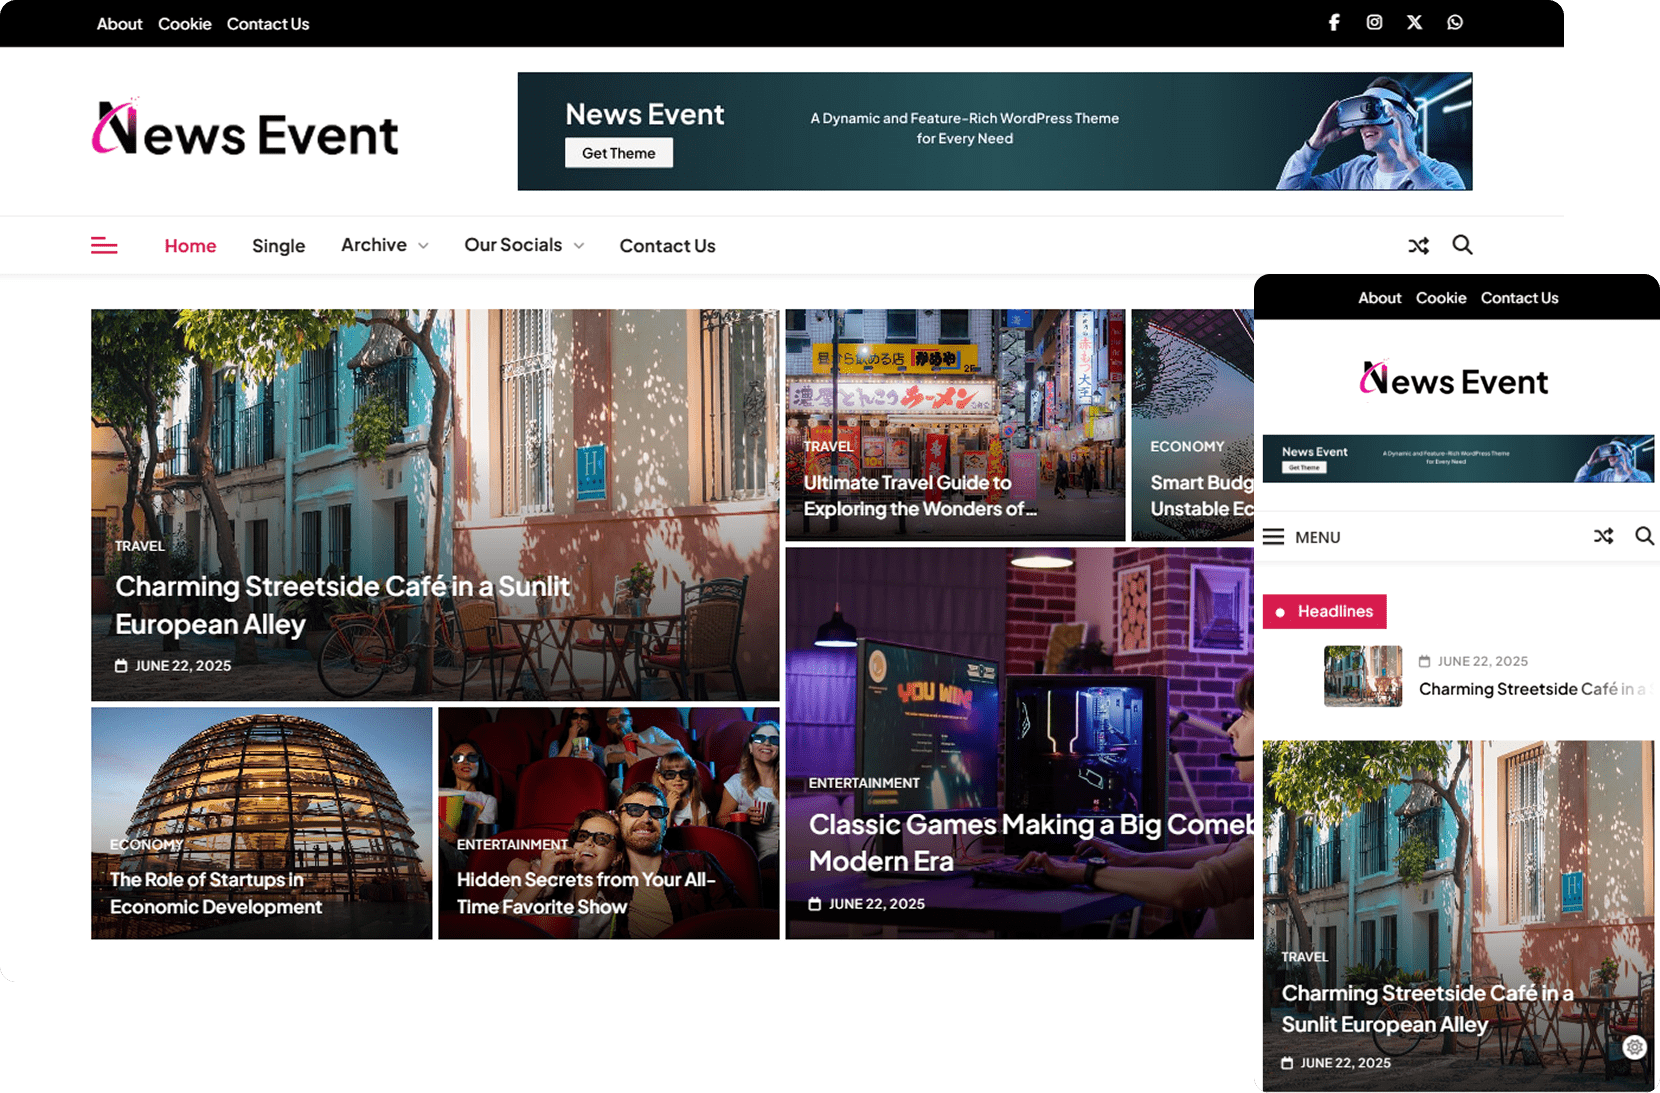Click the settings gear on mobile preview
1660x1093 pixels.
pyautogui.click(x=1634, y=1047)
